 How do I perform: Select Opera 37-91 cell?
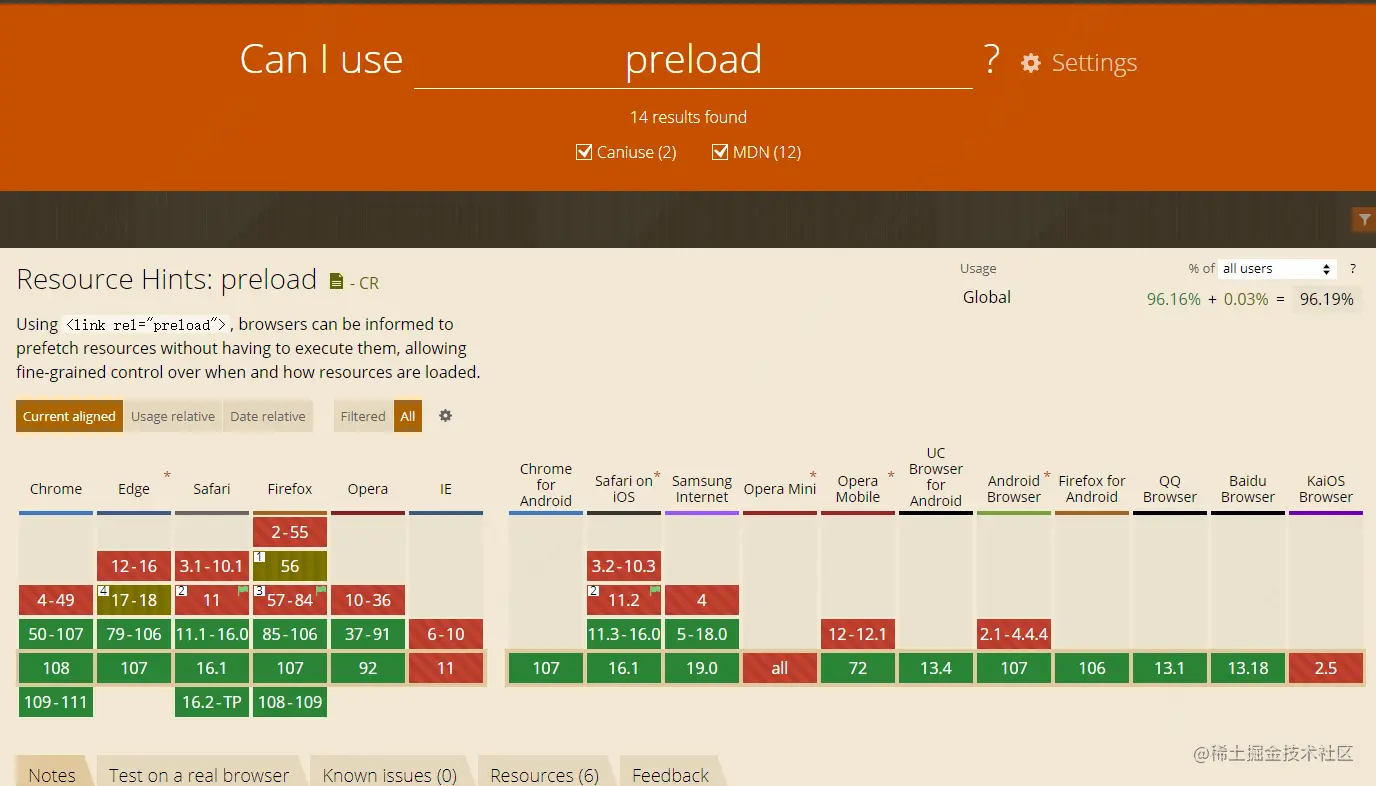tap(368, 634)
